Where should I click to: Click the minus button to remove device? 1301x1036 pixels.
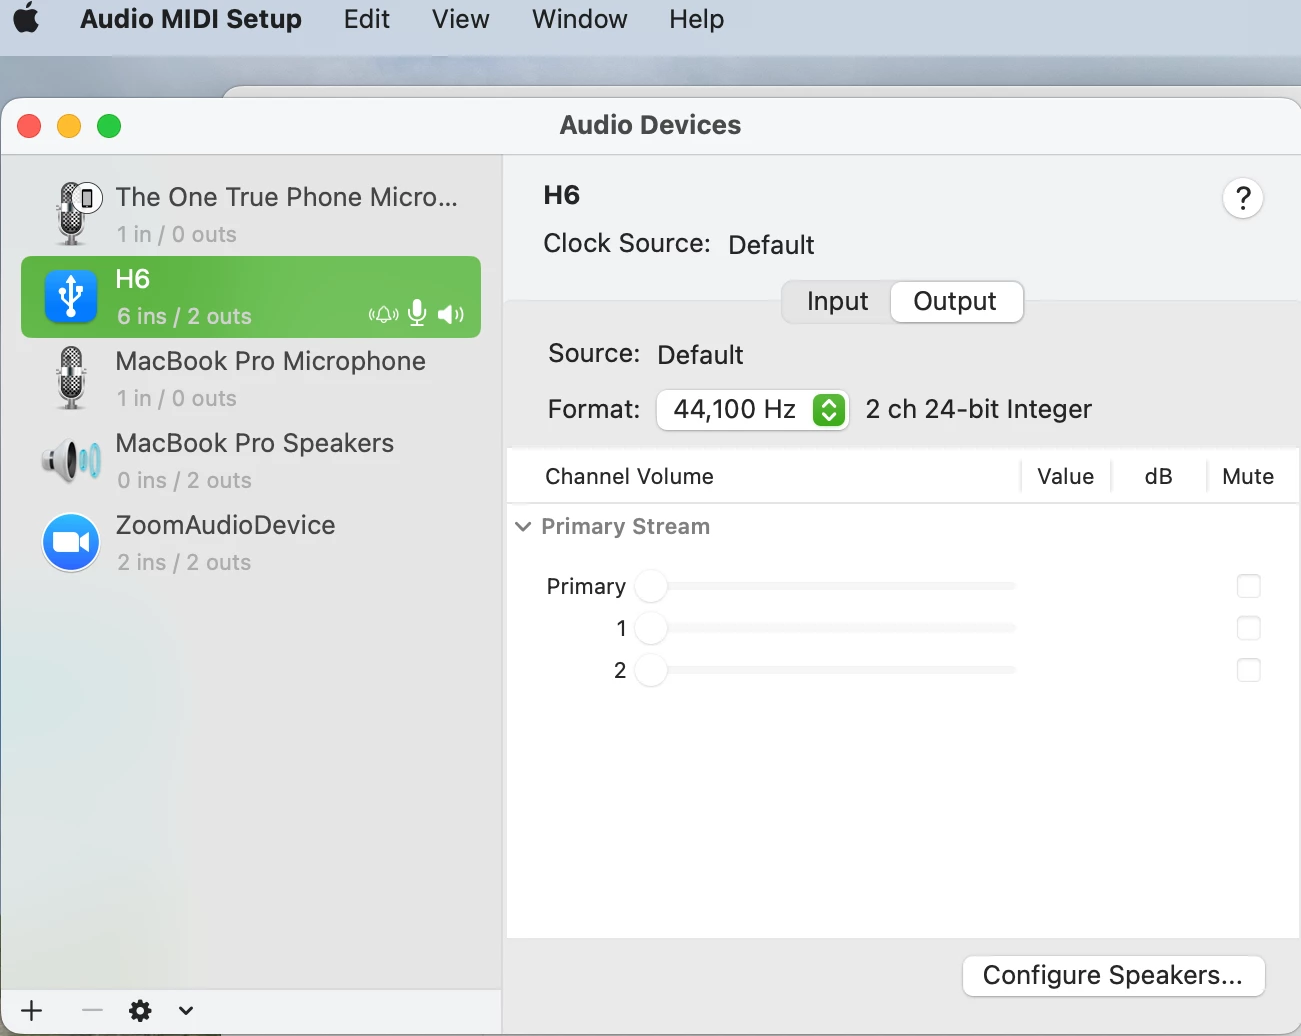[92, 1010]
